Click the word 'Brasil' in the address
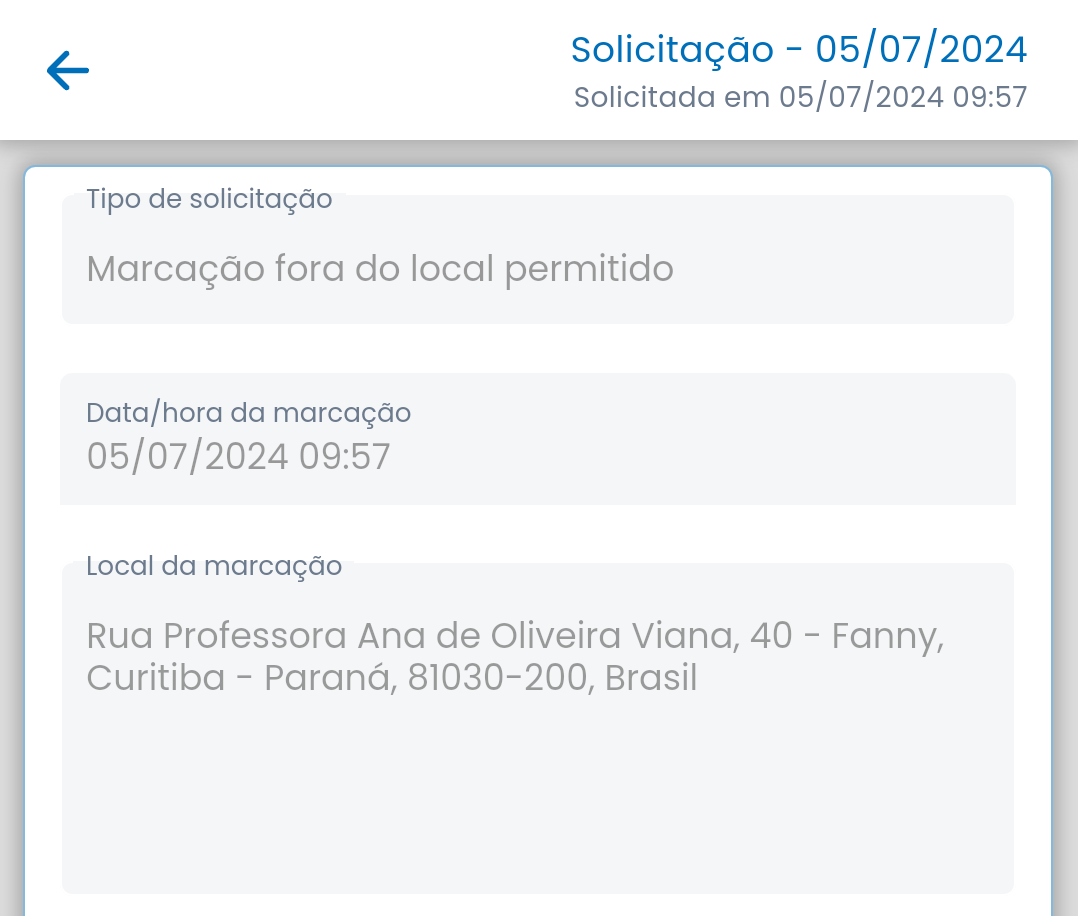Viewport: 1078px width, 916px height. [651, 678]
